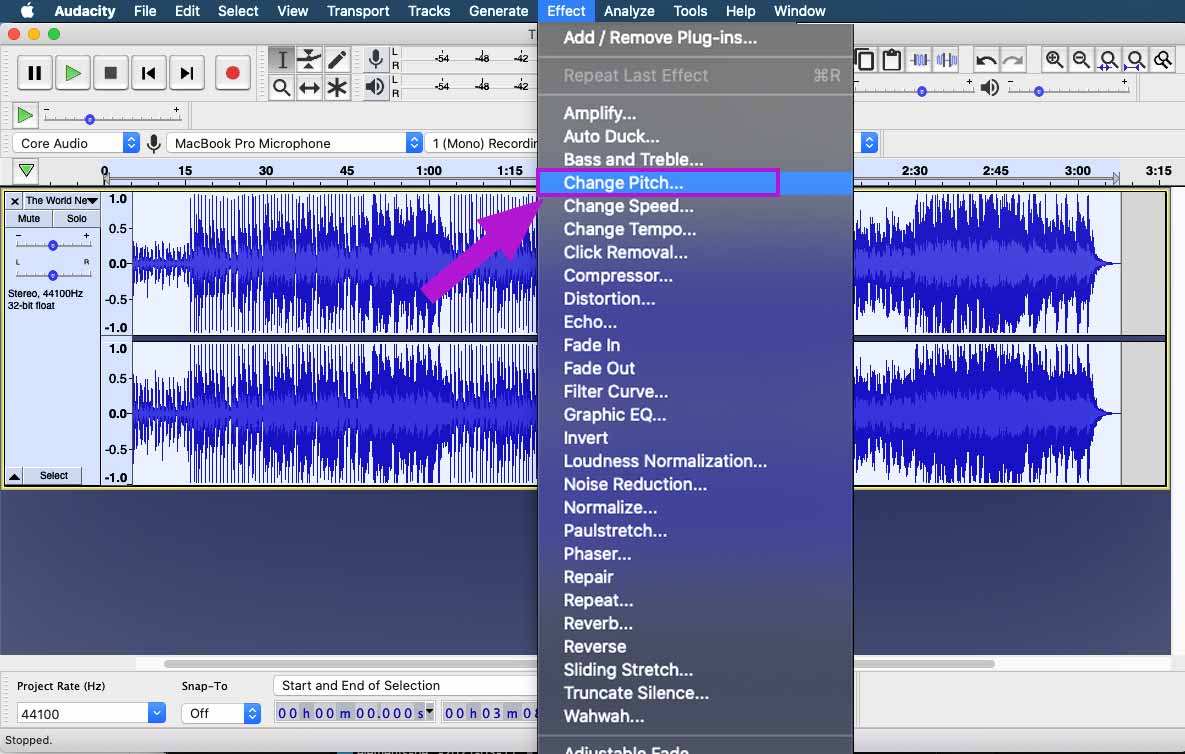Stop playback with the Stop button
1185x754 pixels.
[110, 73]
